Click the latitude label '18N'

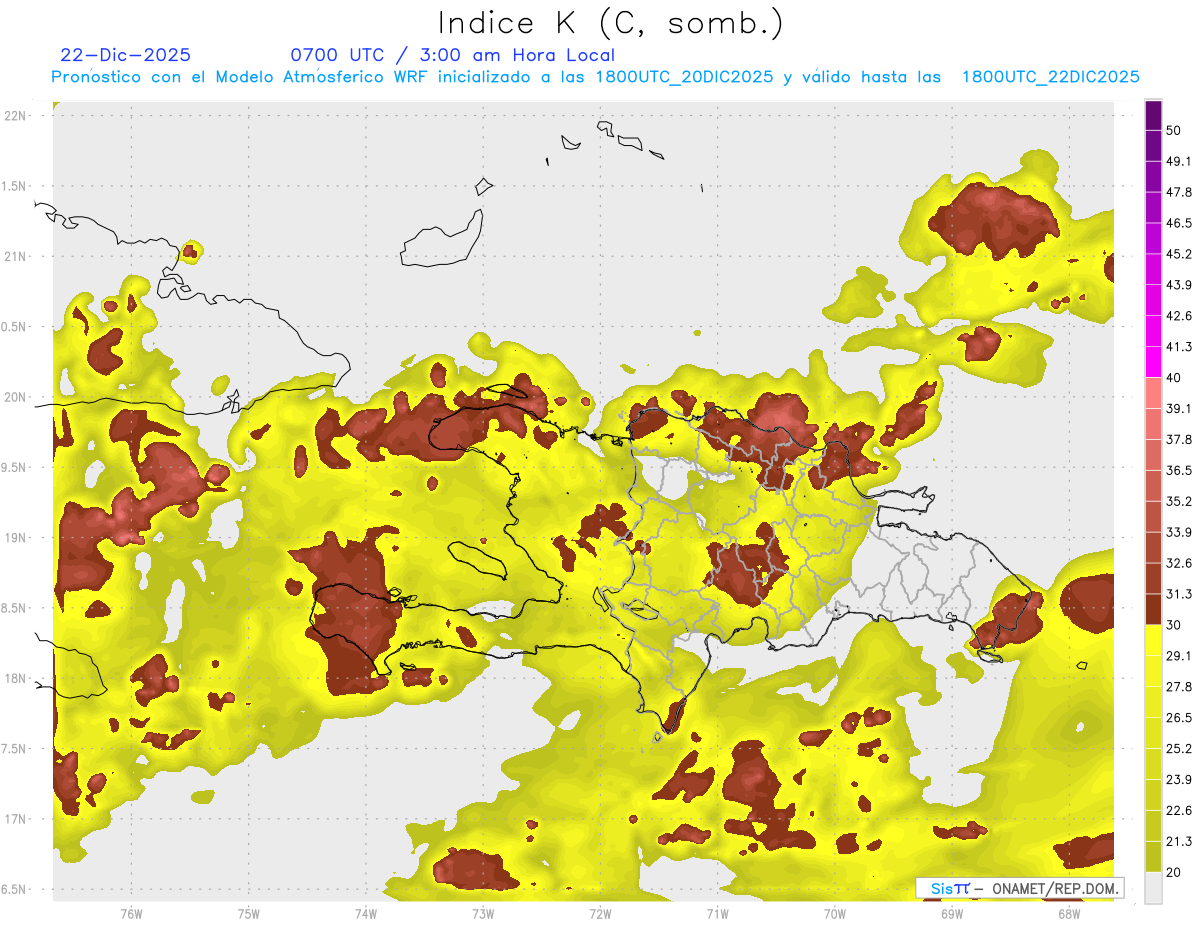click(17, 678)
